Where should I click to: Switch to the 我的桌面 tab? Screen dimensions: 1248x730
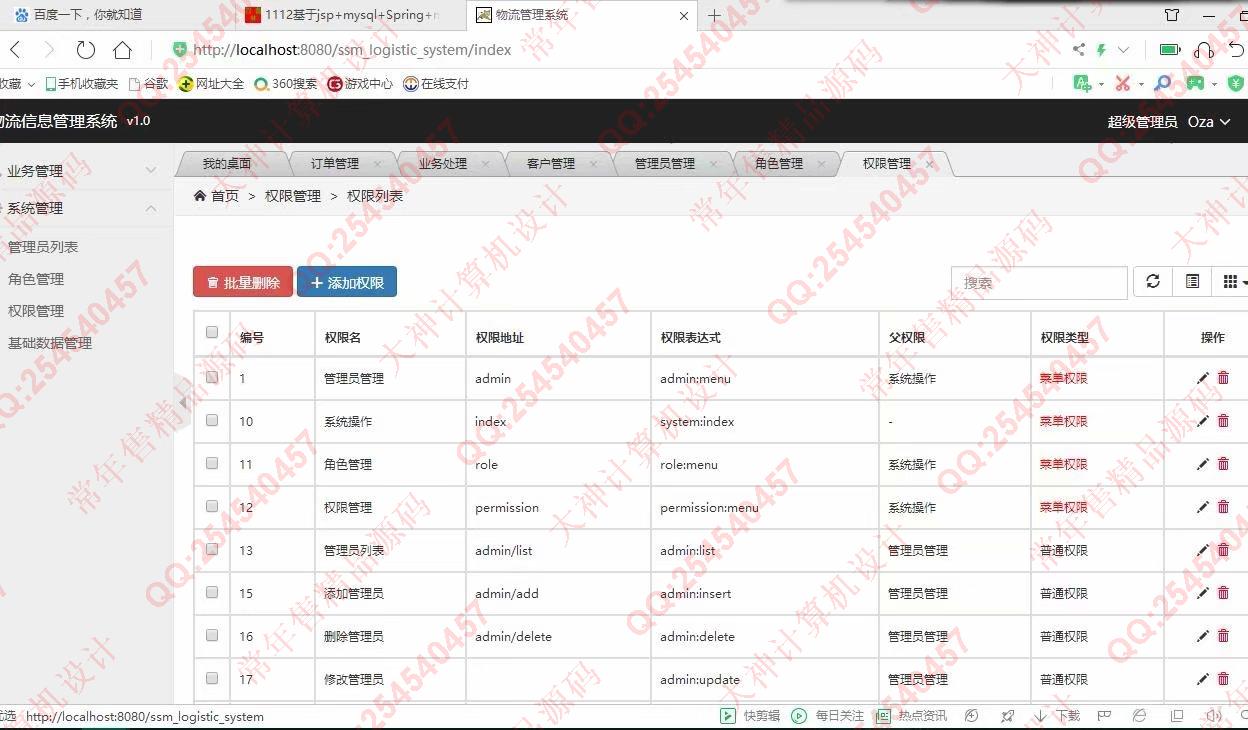point(227,163)
